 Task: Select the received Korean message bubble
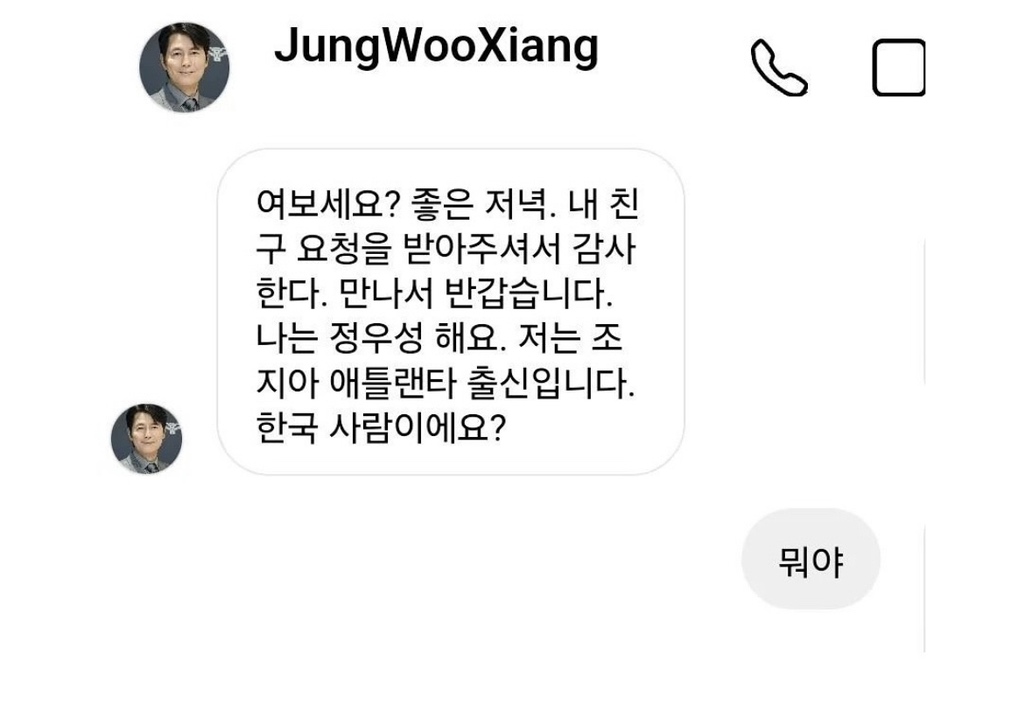(451, 312)
